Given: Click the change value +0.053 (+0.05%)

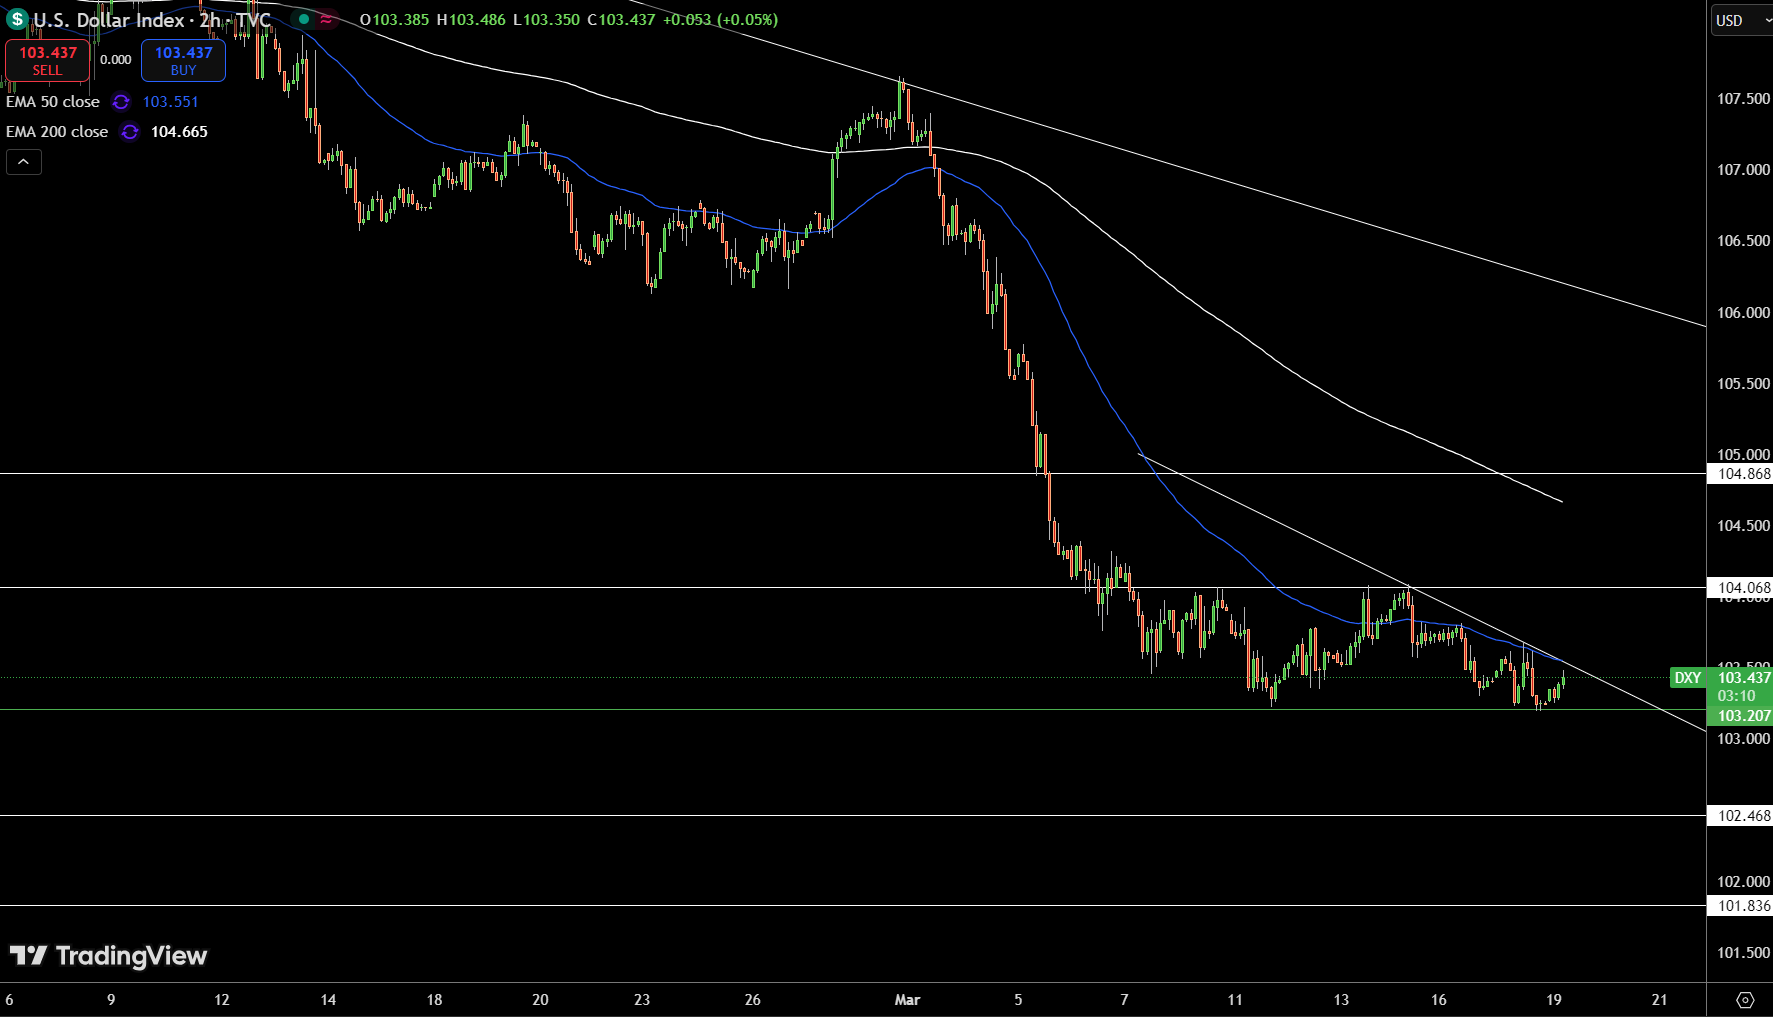Looking at the screenshot, I should click(720, 20).
